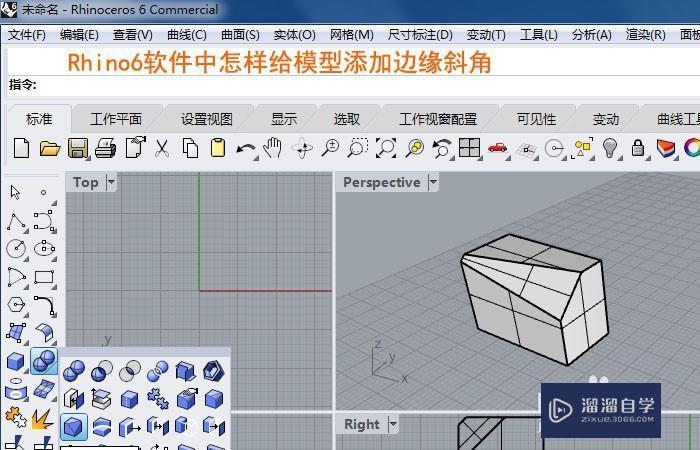Click the orange Explode icon

click(x=43, y=418)
